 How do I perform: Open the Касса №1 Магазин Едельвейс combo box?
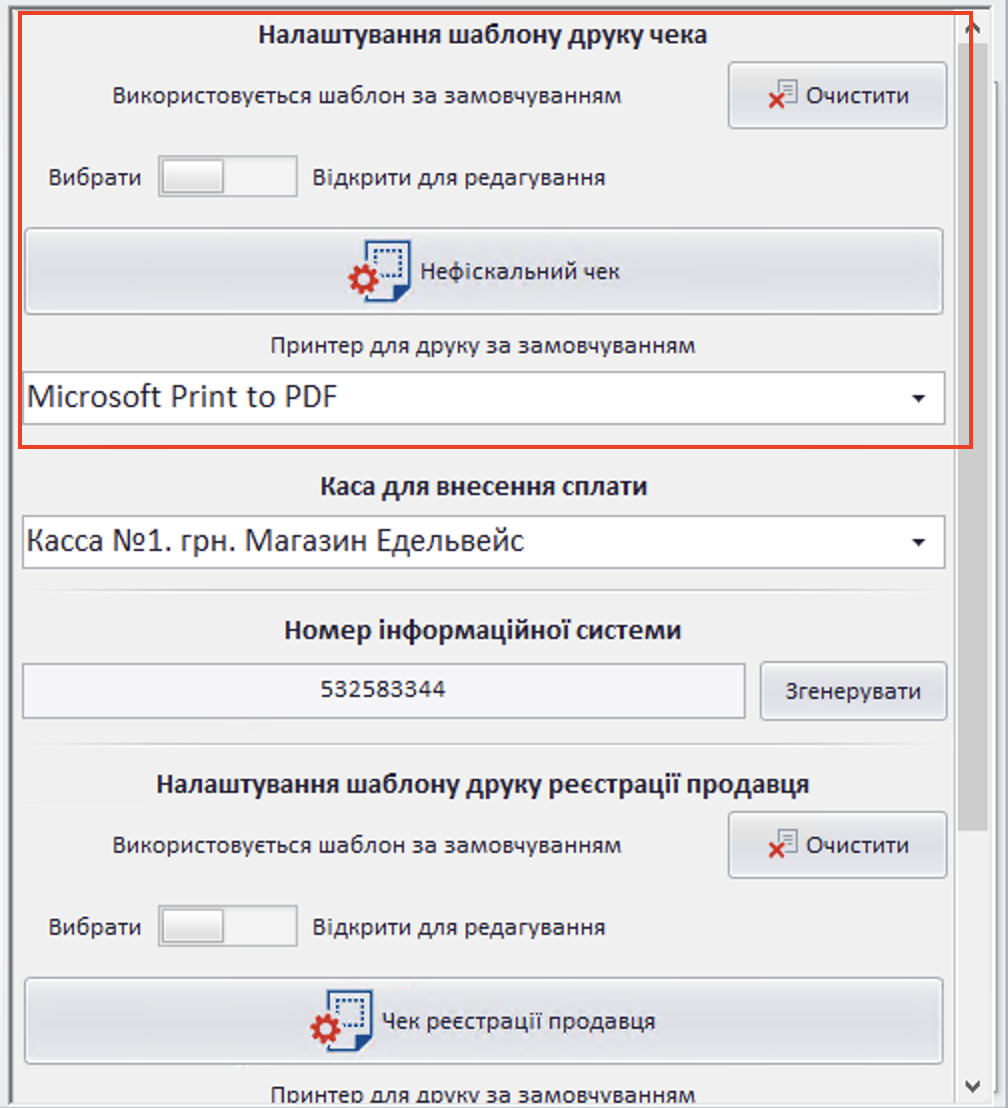pos(460,542)
